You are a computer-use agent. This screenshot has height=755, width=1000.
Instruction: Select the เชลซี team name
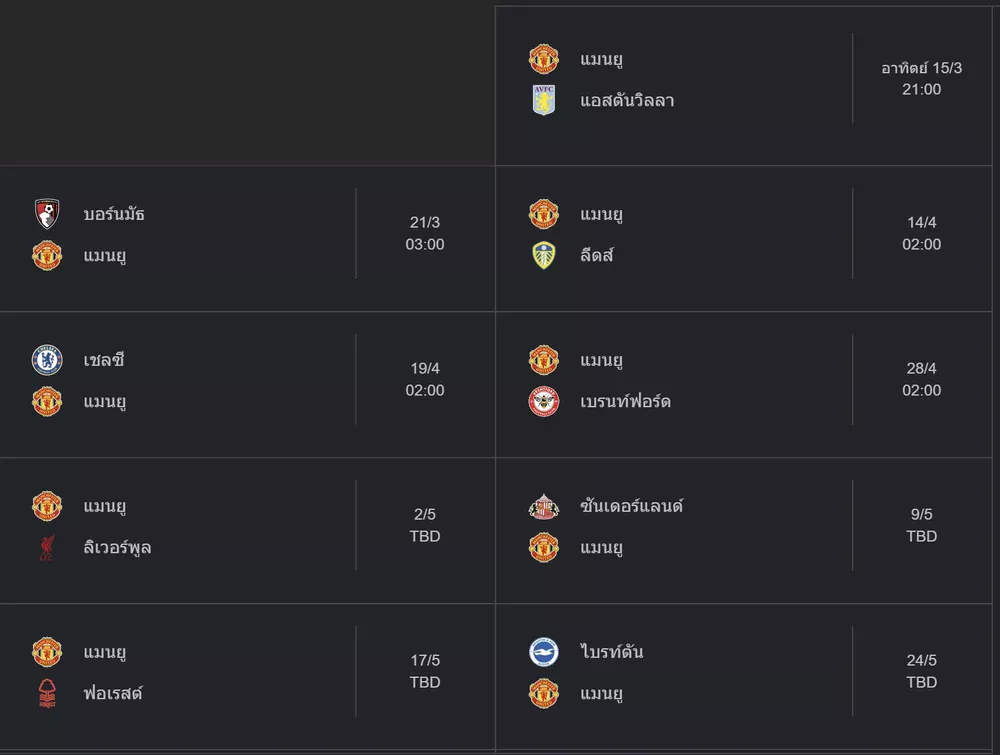click(x=104, y=360)
